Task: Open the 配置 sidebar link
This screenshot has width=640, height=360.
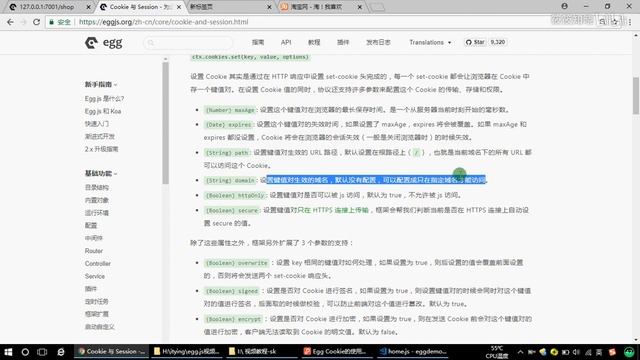Action: tap(91, 225)
